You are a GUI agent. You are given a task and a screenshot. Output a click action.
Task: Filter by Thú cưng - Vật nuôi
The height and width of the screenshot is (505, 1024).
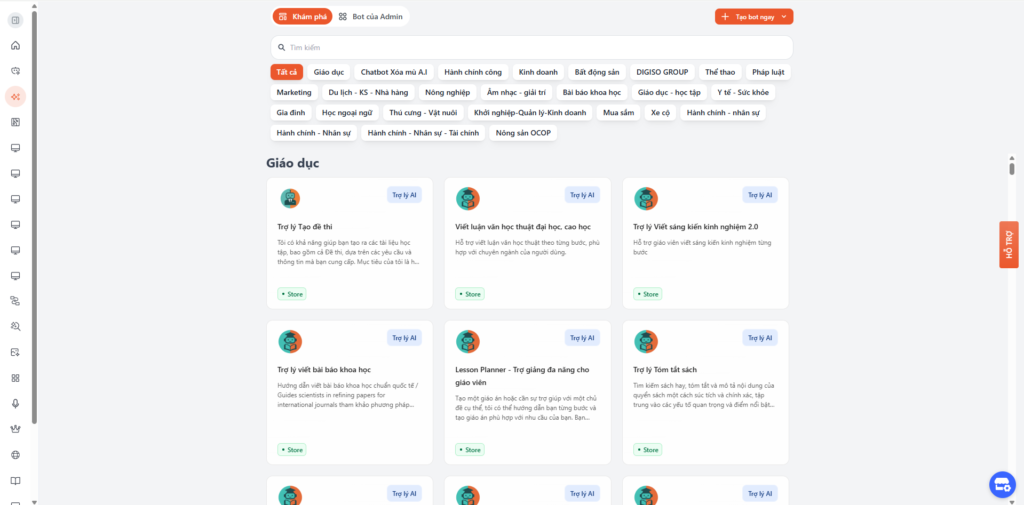423,112
